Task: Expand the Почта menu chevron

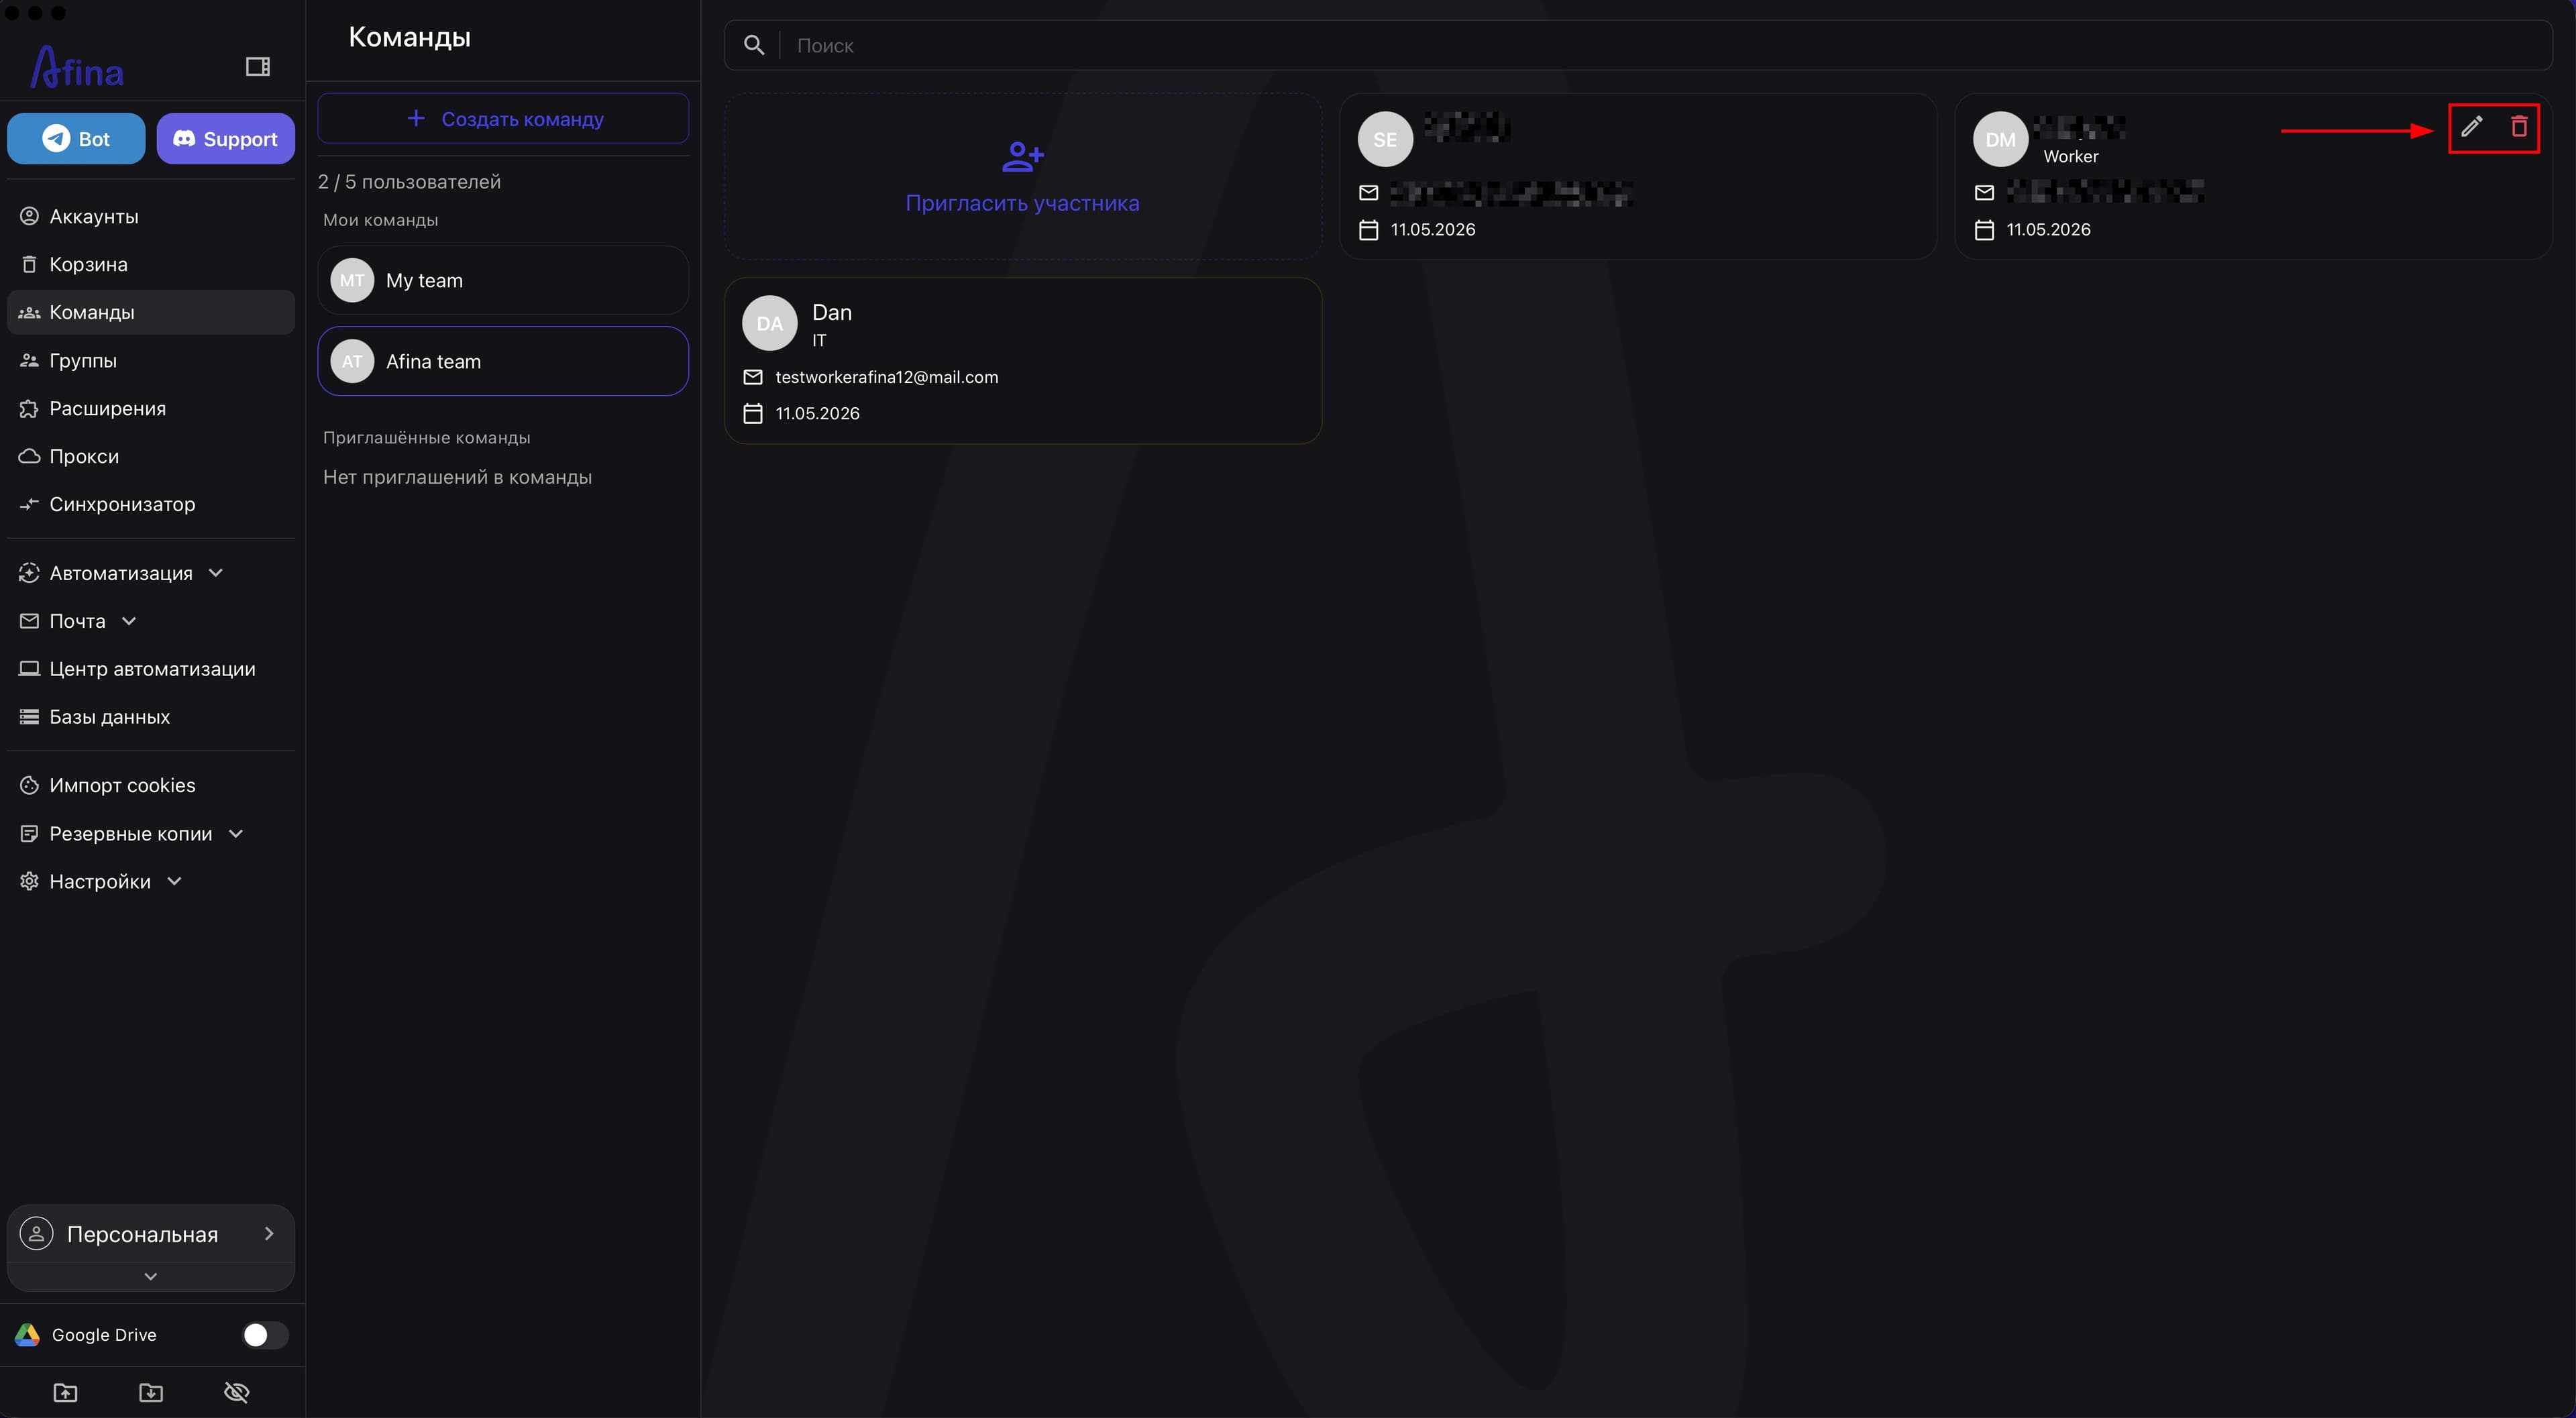Action: tap(129, 621)
